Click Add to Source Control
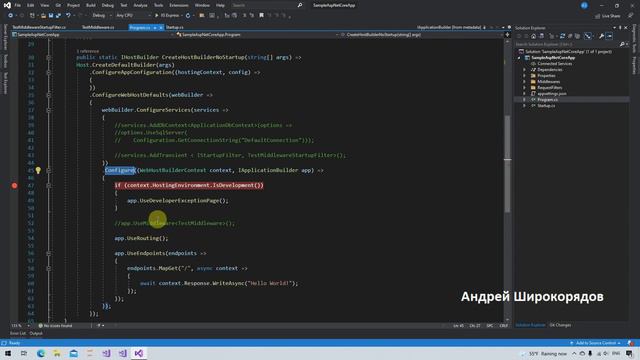The height and width of the screenshot is (360, 640). coord(596,343)
